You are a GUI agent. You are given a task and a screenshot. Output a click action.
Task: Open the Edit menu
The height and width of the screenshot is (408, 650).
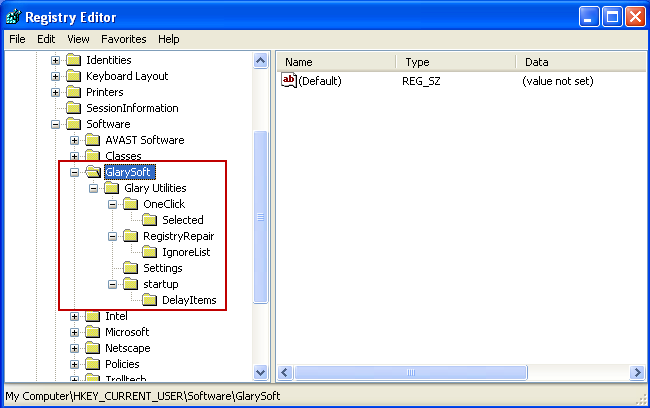(x=46, y=39)
